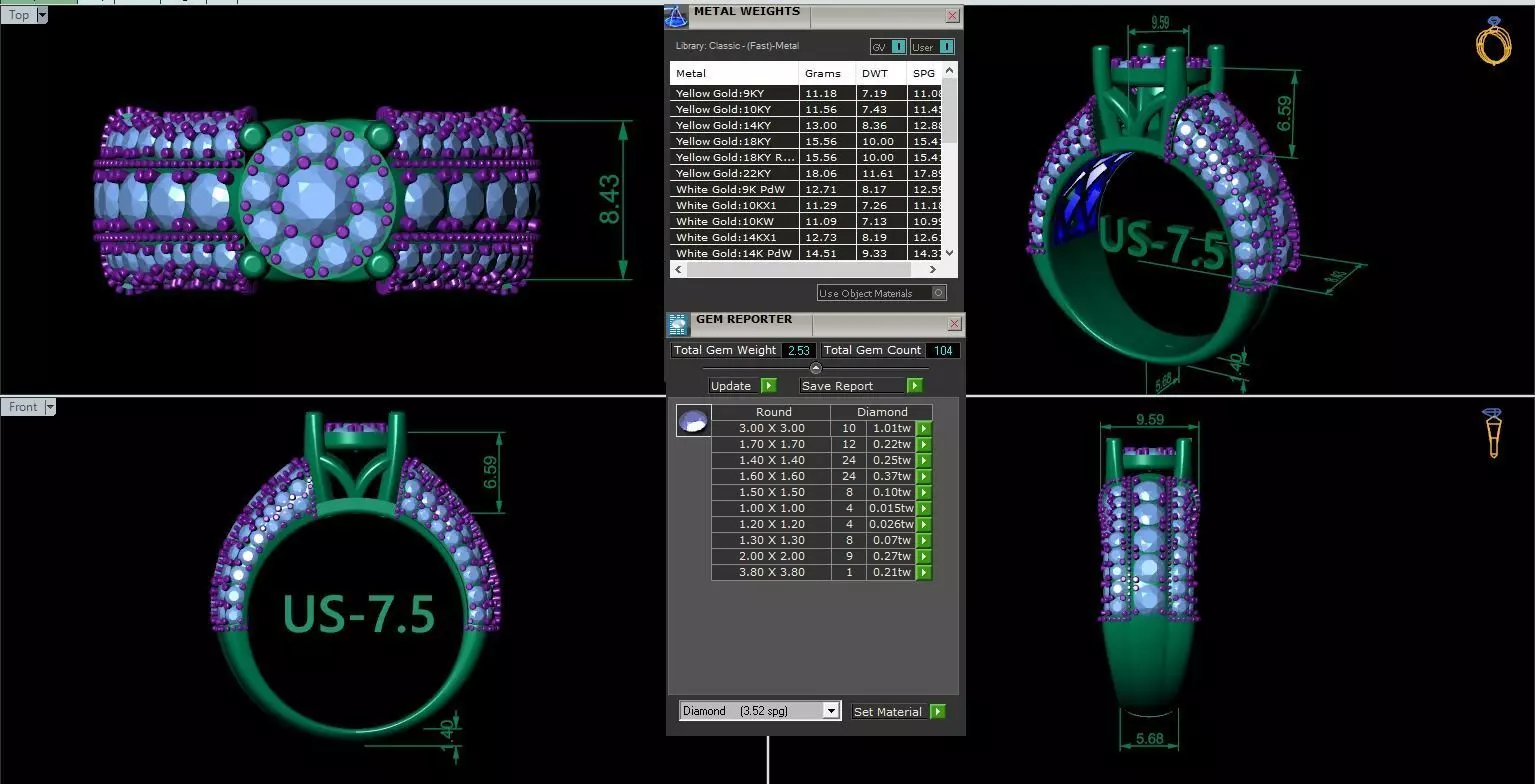
Task: Click the Diamond column header in gem table
Action: [882, 412]
